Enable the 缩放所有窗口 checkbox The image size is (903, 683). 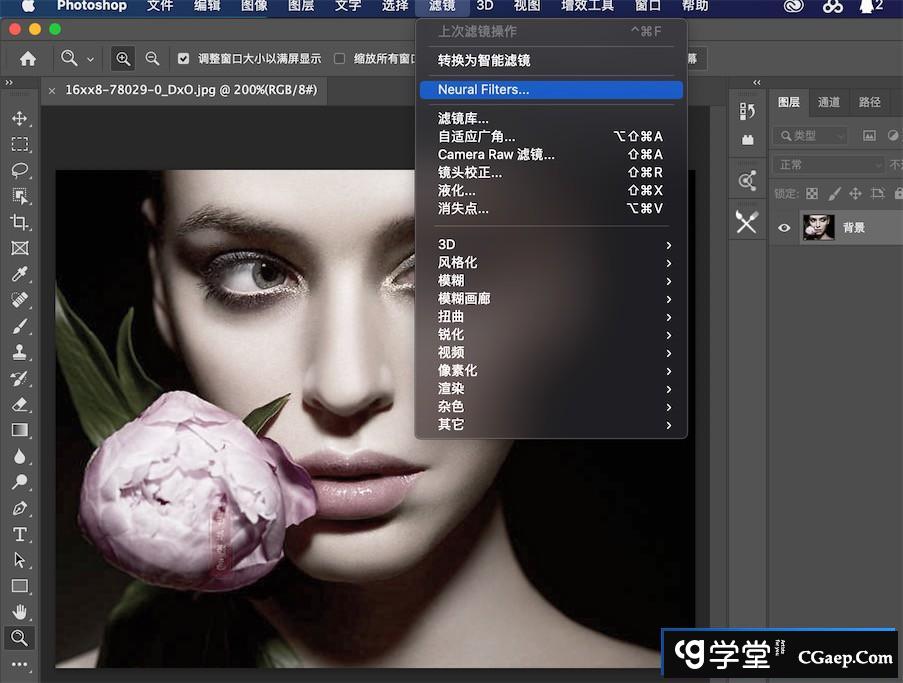point(339,59)
